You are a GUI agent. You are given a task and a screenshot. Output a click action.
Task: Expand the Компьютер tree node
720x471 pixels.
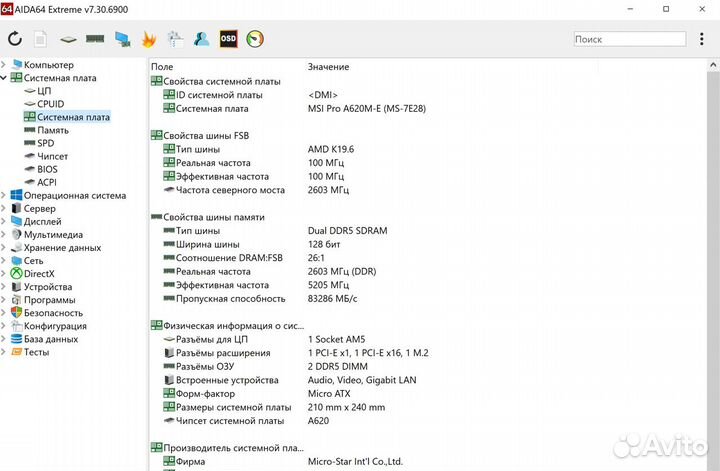coord(4,65)
